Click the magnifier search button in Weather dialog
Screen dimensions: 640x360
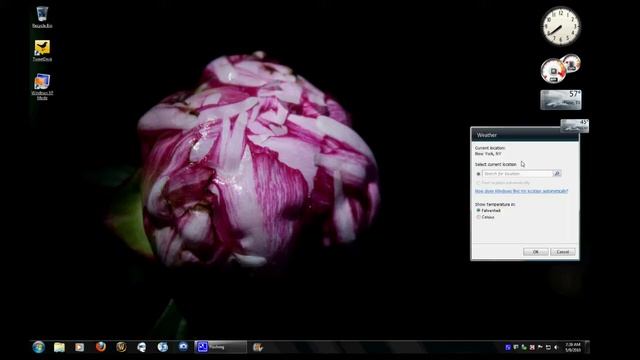pos(557,174)
